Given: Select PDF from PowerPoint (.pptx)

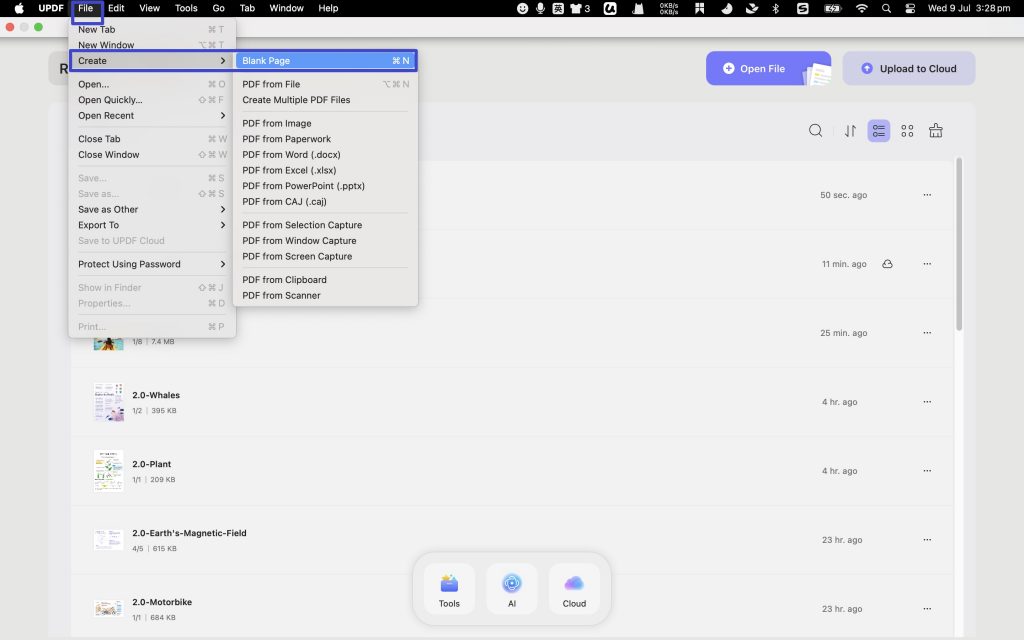Looking at the screenshot, I should [x=325, y=186].
